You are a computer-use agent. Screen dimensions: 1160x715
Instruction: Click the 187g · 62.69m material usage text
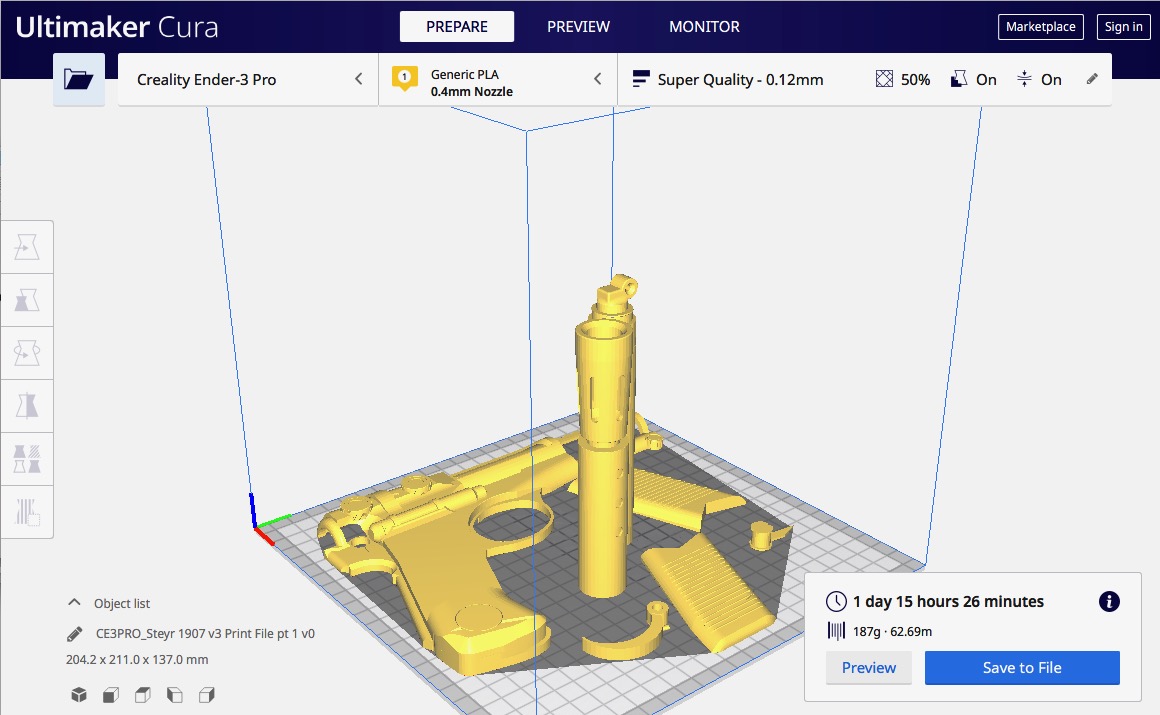[892, 631]
